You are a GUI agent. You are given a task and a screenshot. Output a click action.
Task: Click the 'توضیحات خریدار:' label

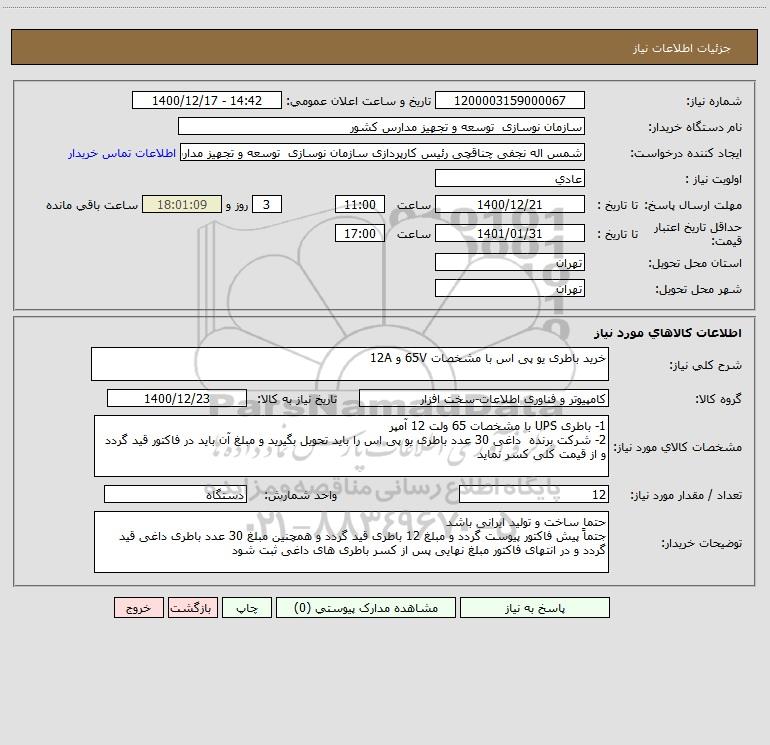click(701, 543)
